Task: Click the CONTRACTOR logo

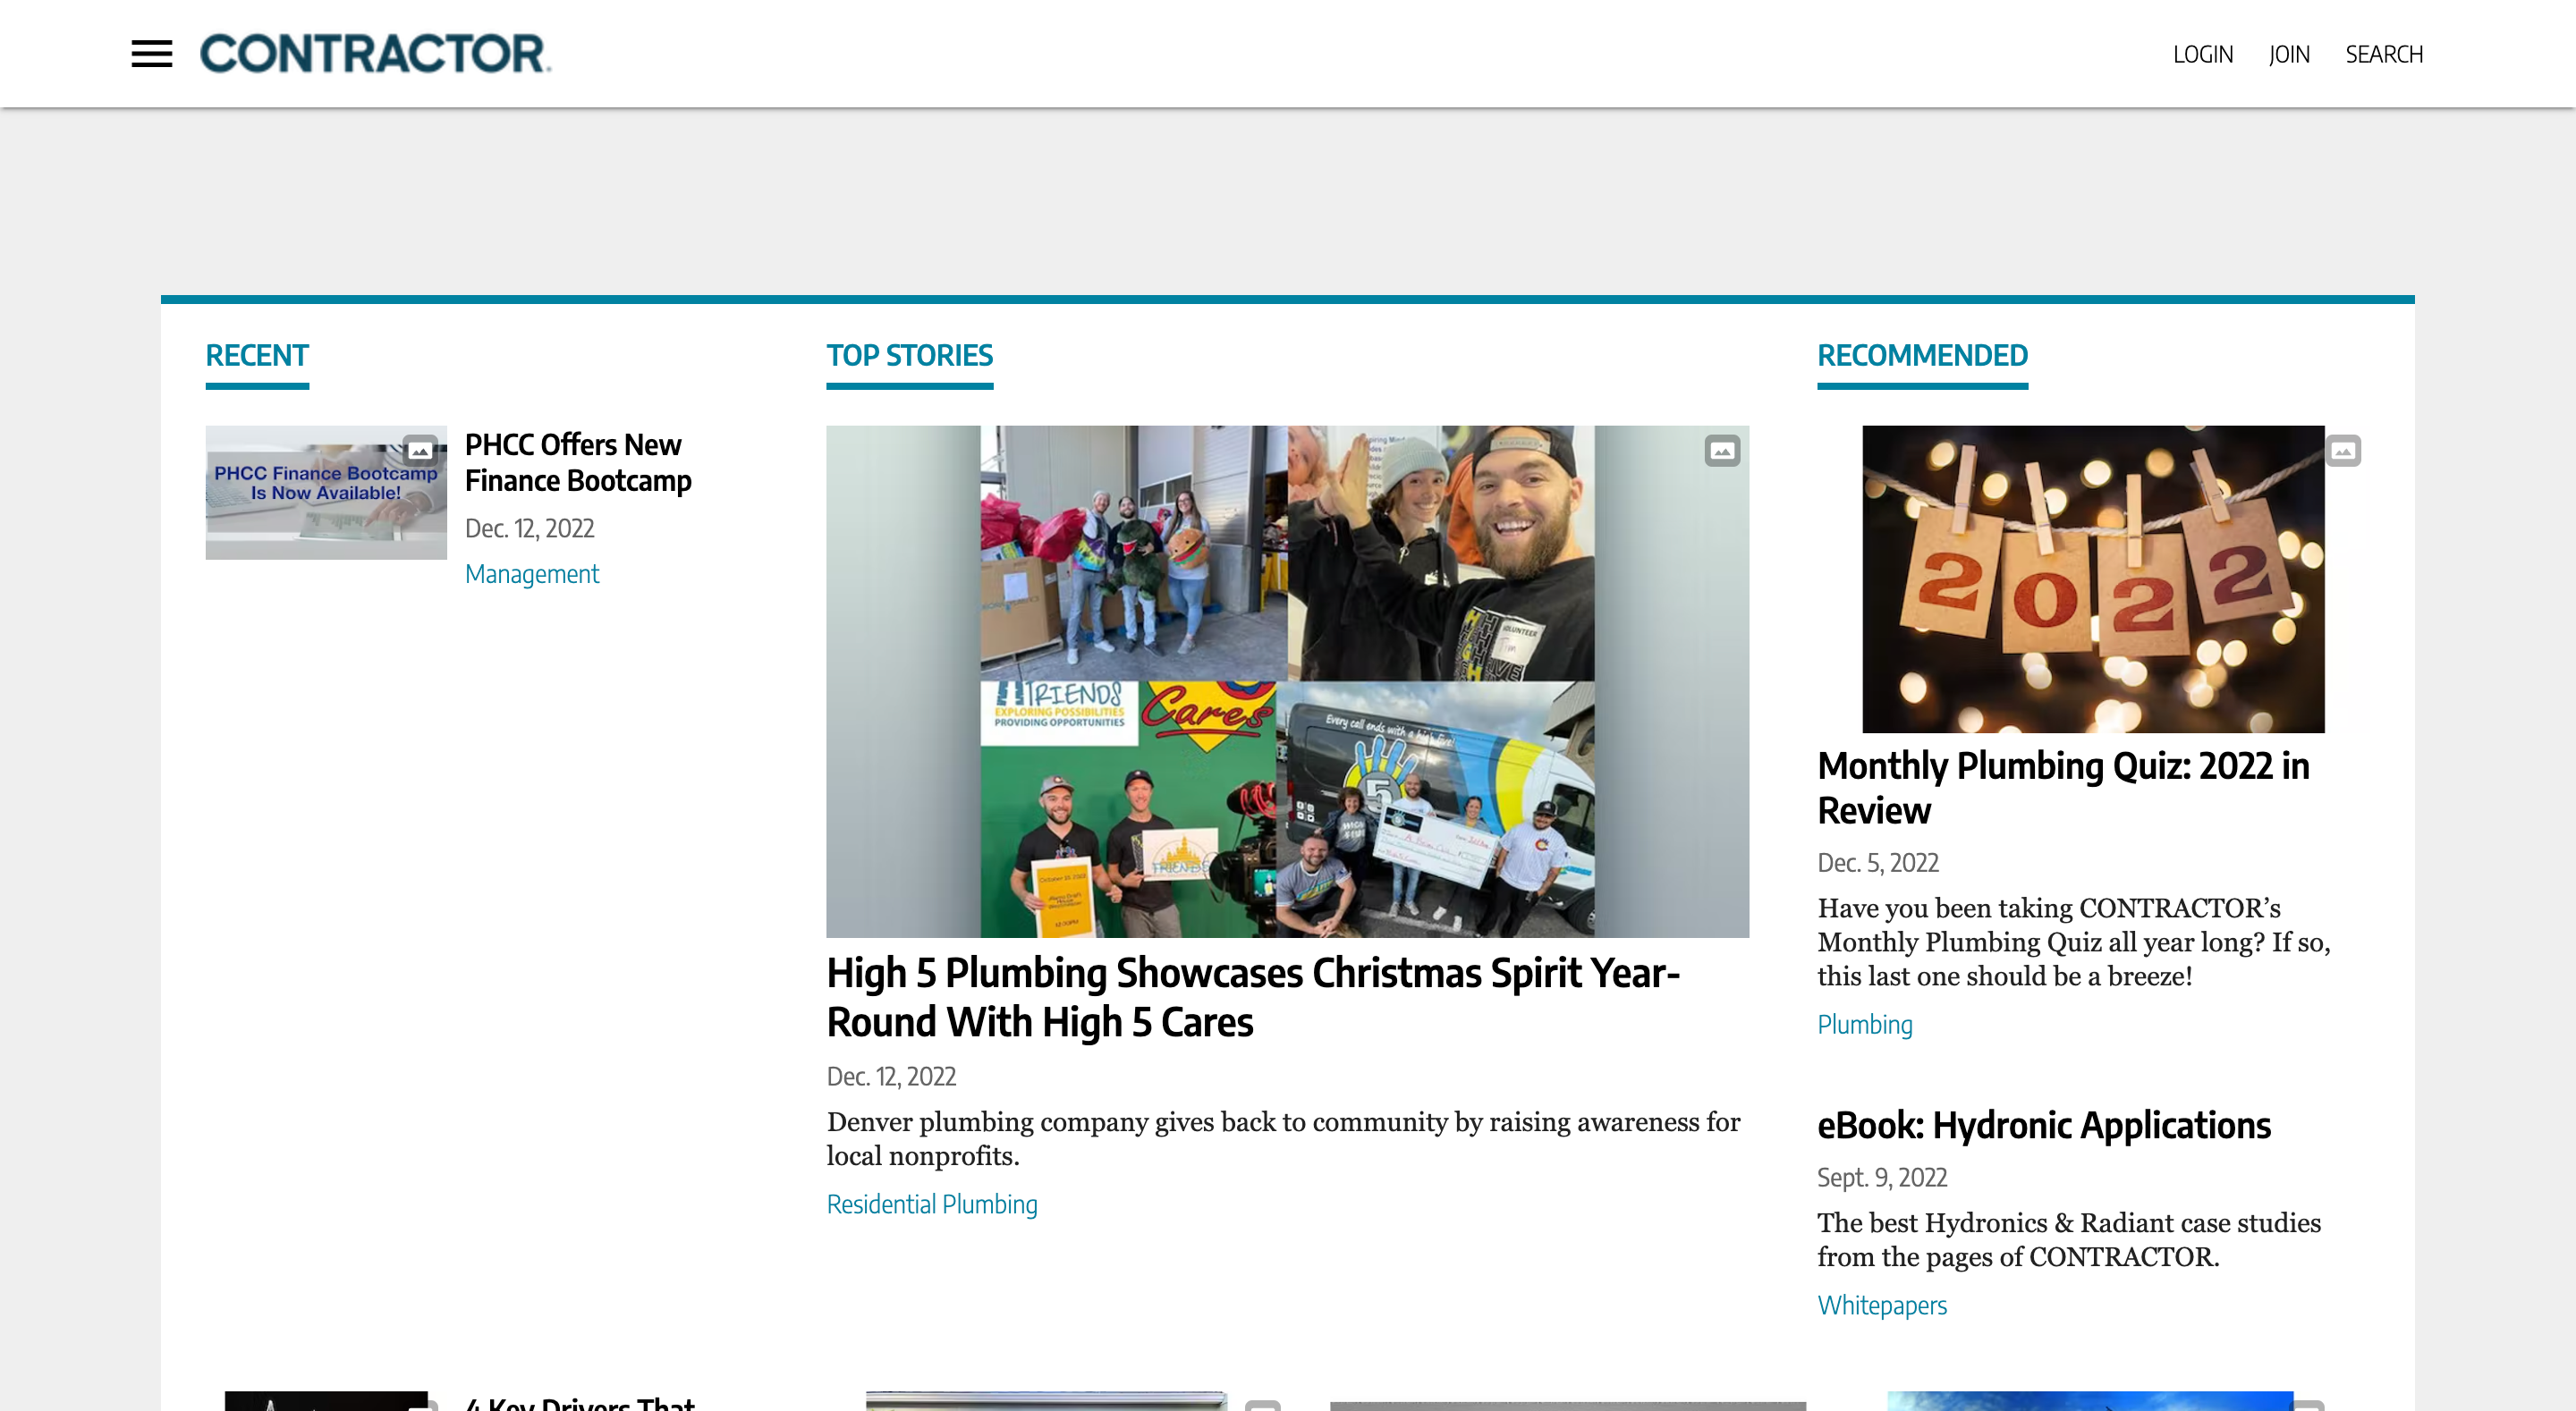Action: tap(375, 54)
